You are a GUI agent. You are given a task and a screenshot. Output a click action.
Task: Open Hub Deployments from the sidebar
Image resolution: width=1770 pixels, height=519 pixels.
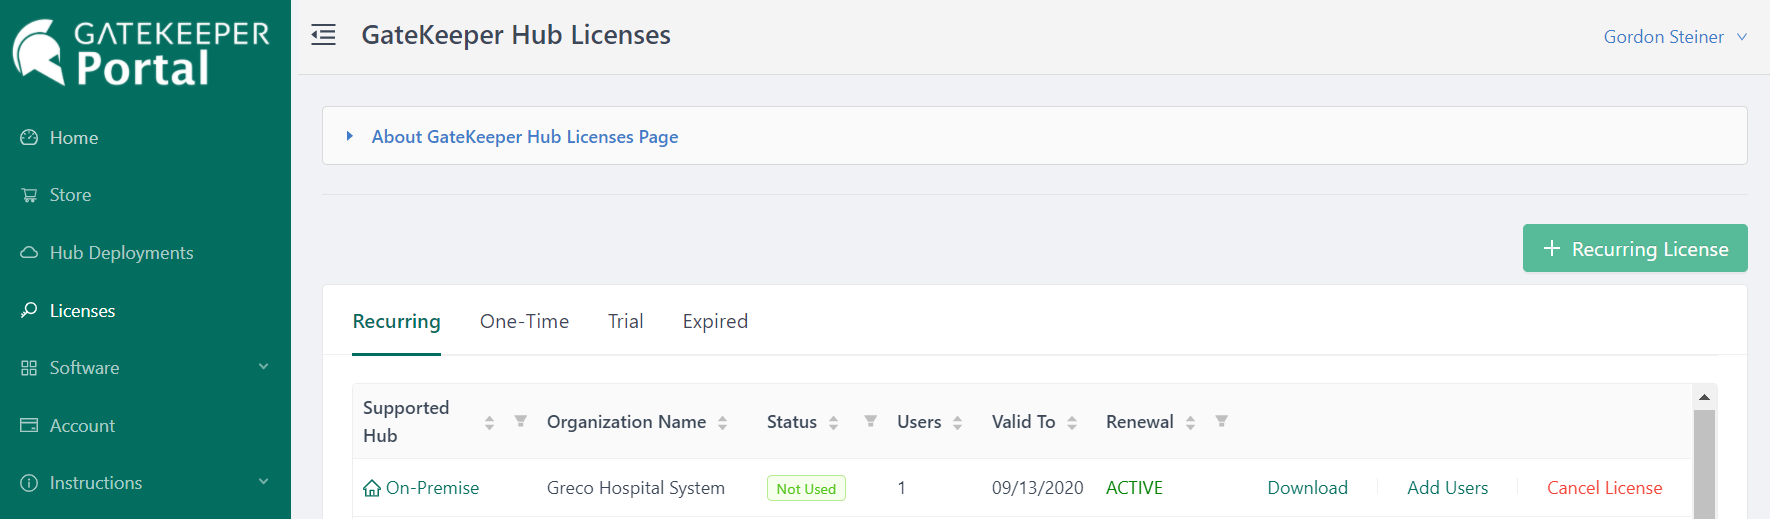click(x=121, y=253)
